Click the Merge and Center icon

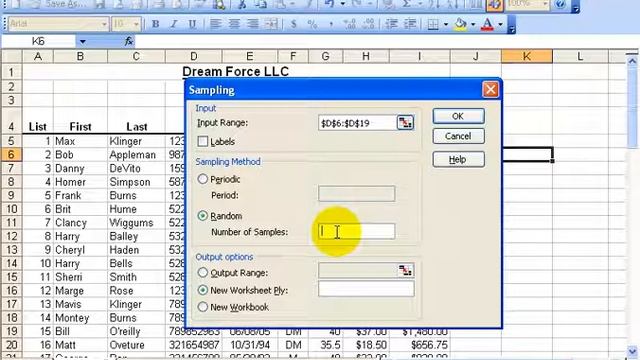click(x=271, y=24)
